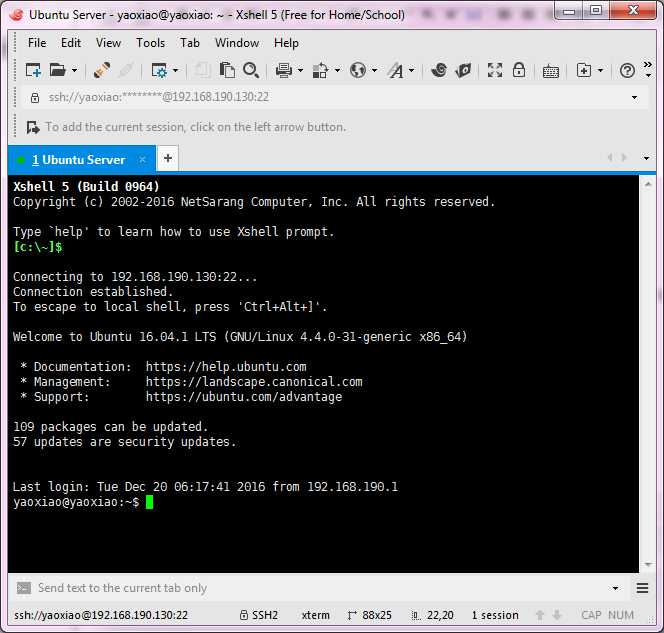This screenshot has width=664, height=633.
Task: Click the tab scroll right arrow
Action: [x=624, y=158]
